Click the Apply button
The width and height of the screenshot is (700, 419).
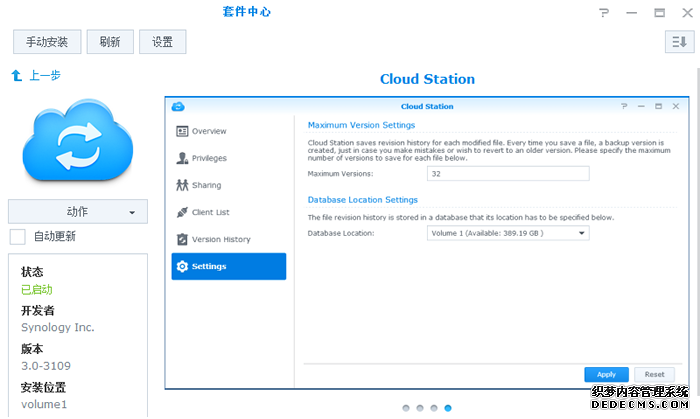(606, 374)
